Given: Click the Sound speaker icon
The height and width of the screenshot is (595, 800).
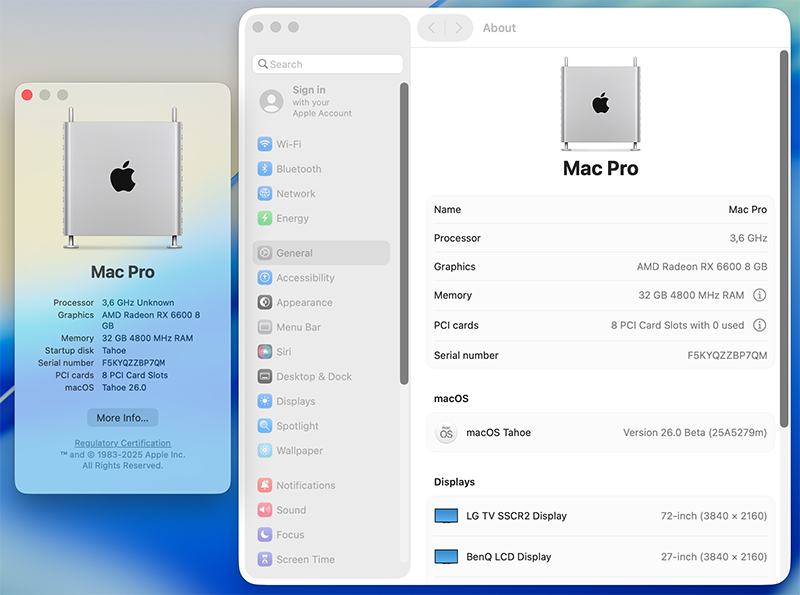Looking at the screenshot, I should (x=264, y=510).
